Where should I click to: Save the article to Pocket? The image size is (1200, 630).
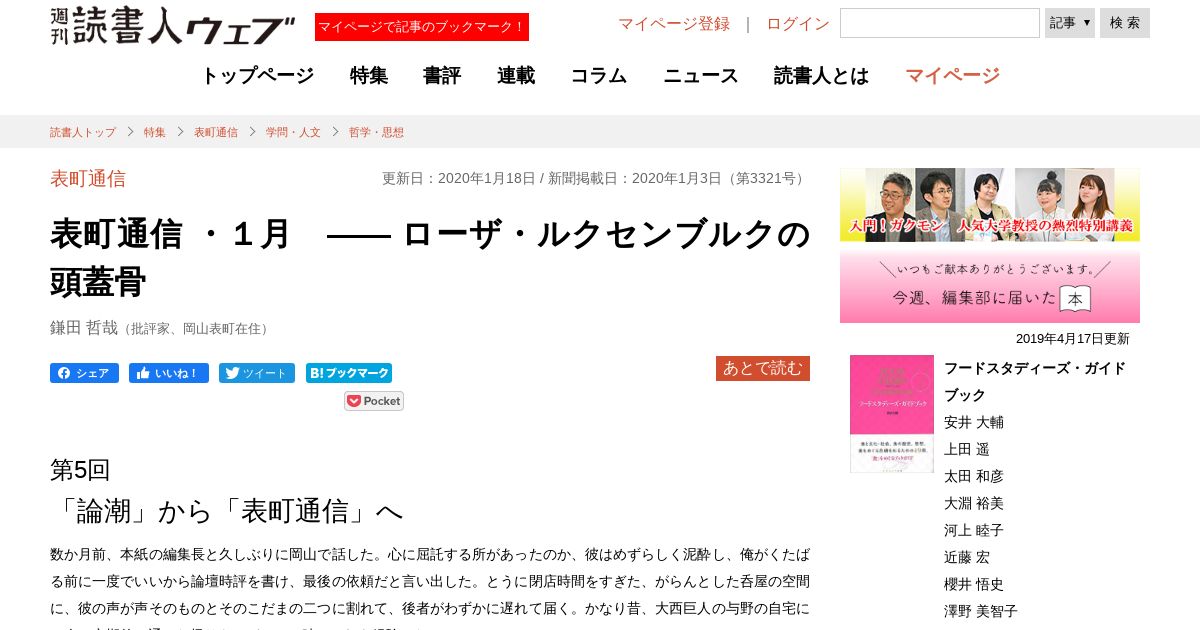(374, 401)
